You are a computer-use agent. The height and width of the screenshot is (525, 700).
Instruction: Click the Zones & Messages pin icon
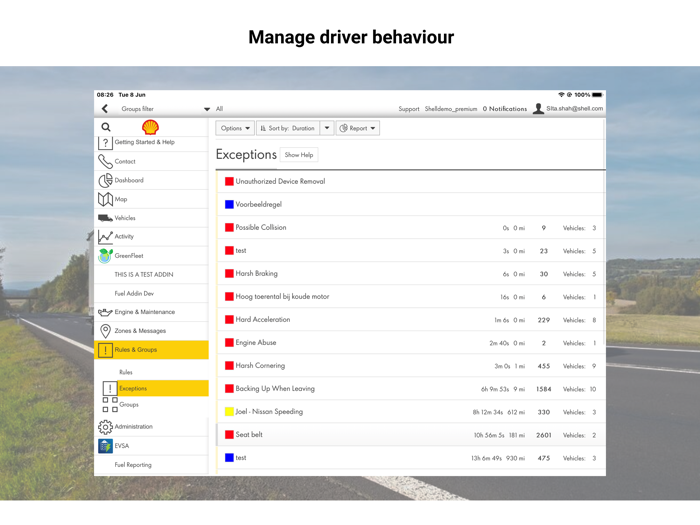(105, 331)
